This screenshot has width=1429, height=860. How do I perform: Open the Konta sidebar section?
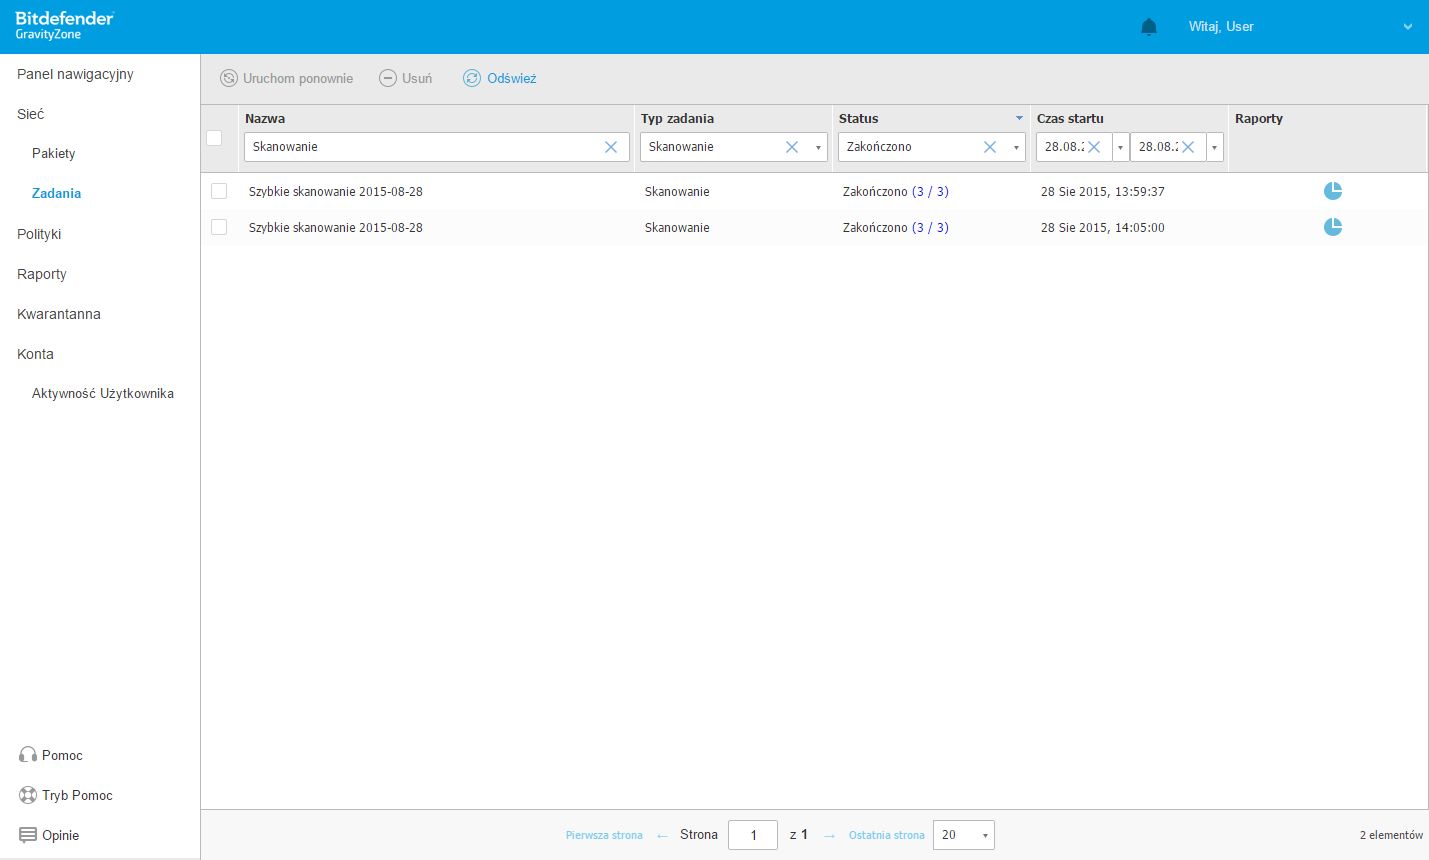[x=35, y=354]
